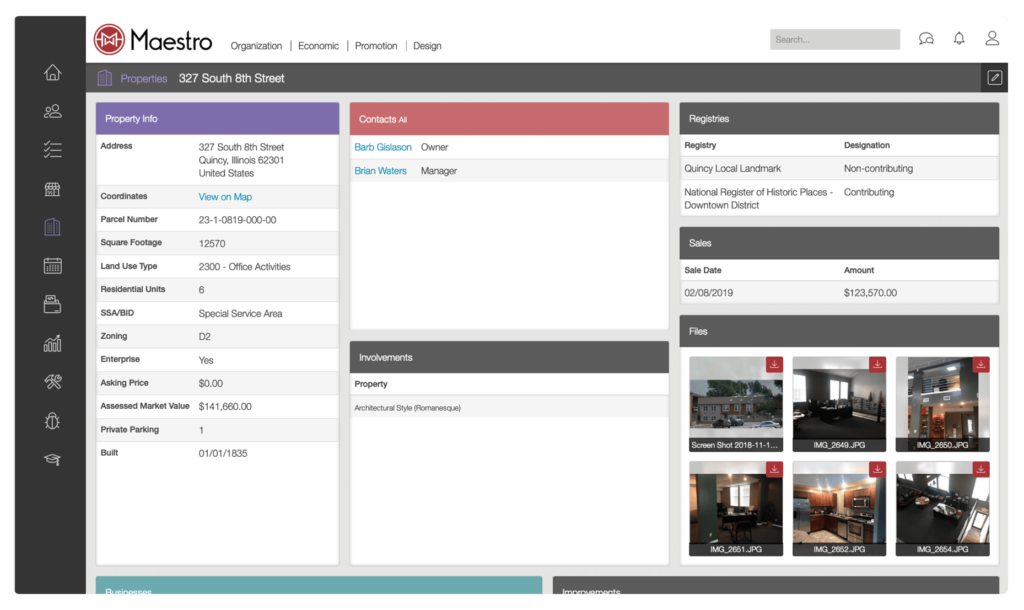The width and height of the screenshot is (1024, 610).
Task: Open the tools and settings wrench icon
Action: point(51,382)
